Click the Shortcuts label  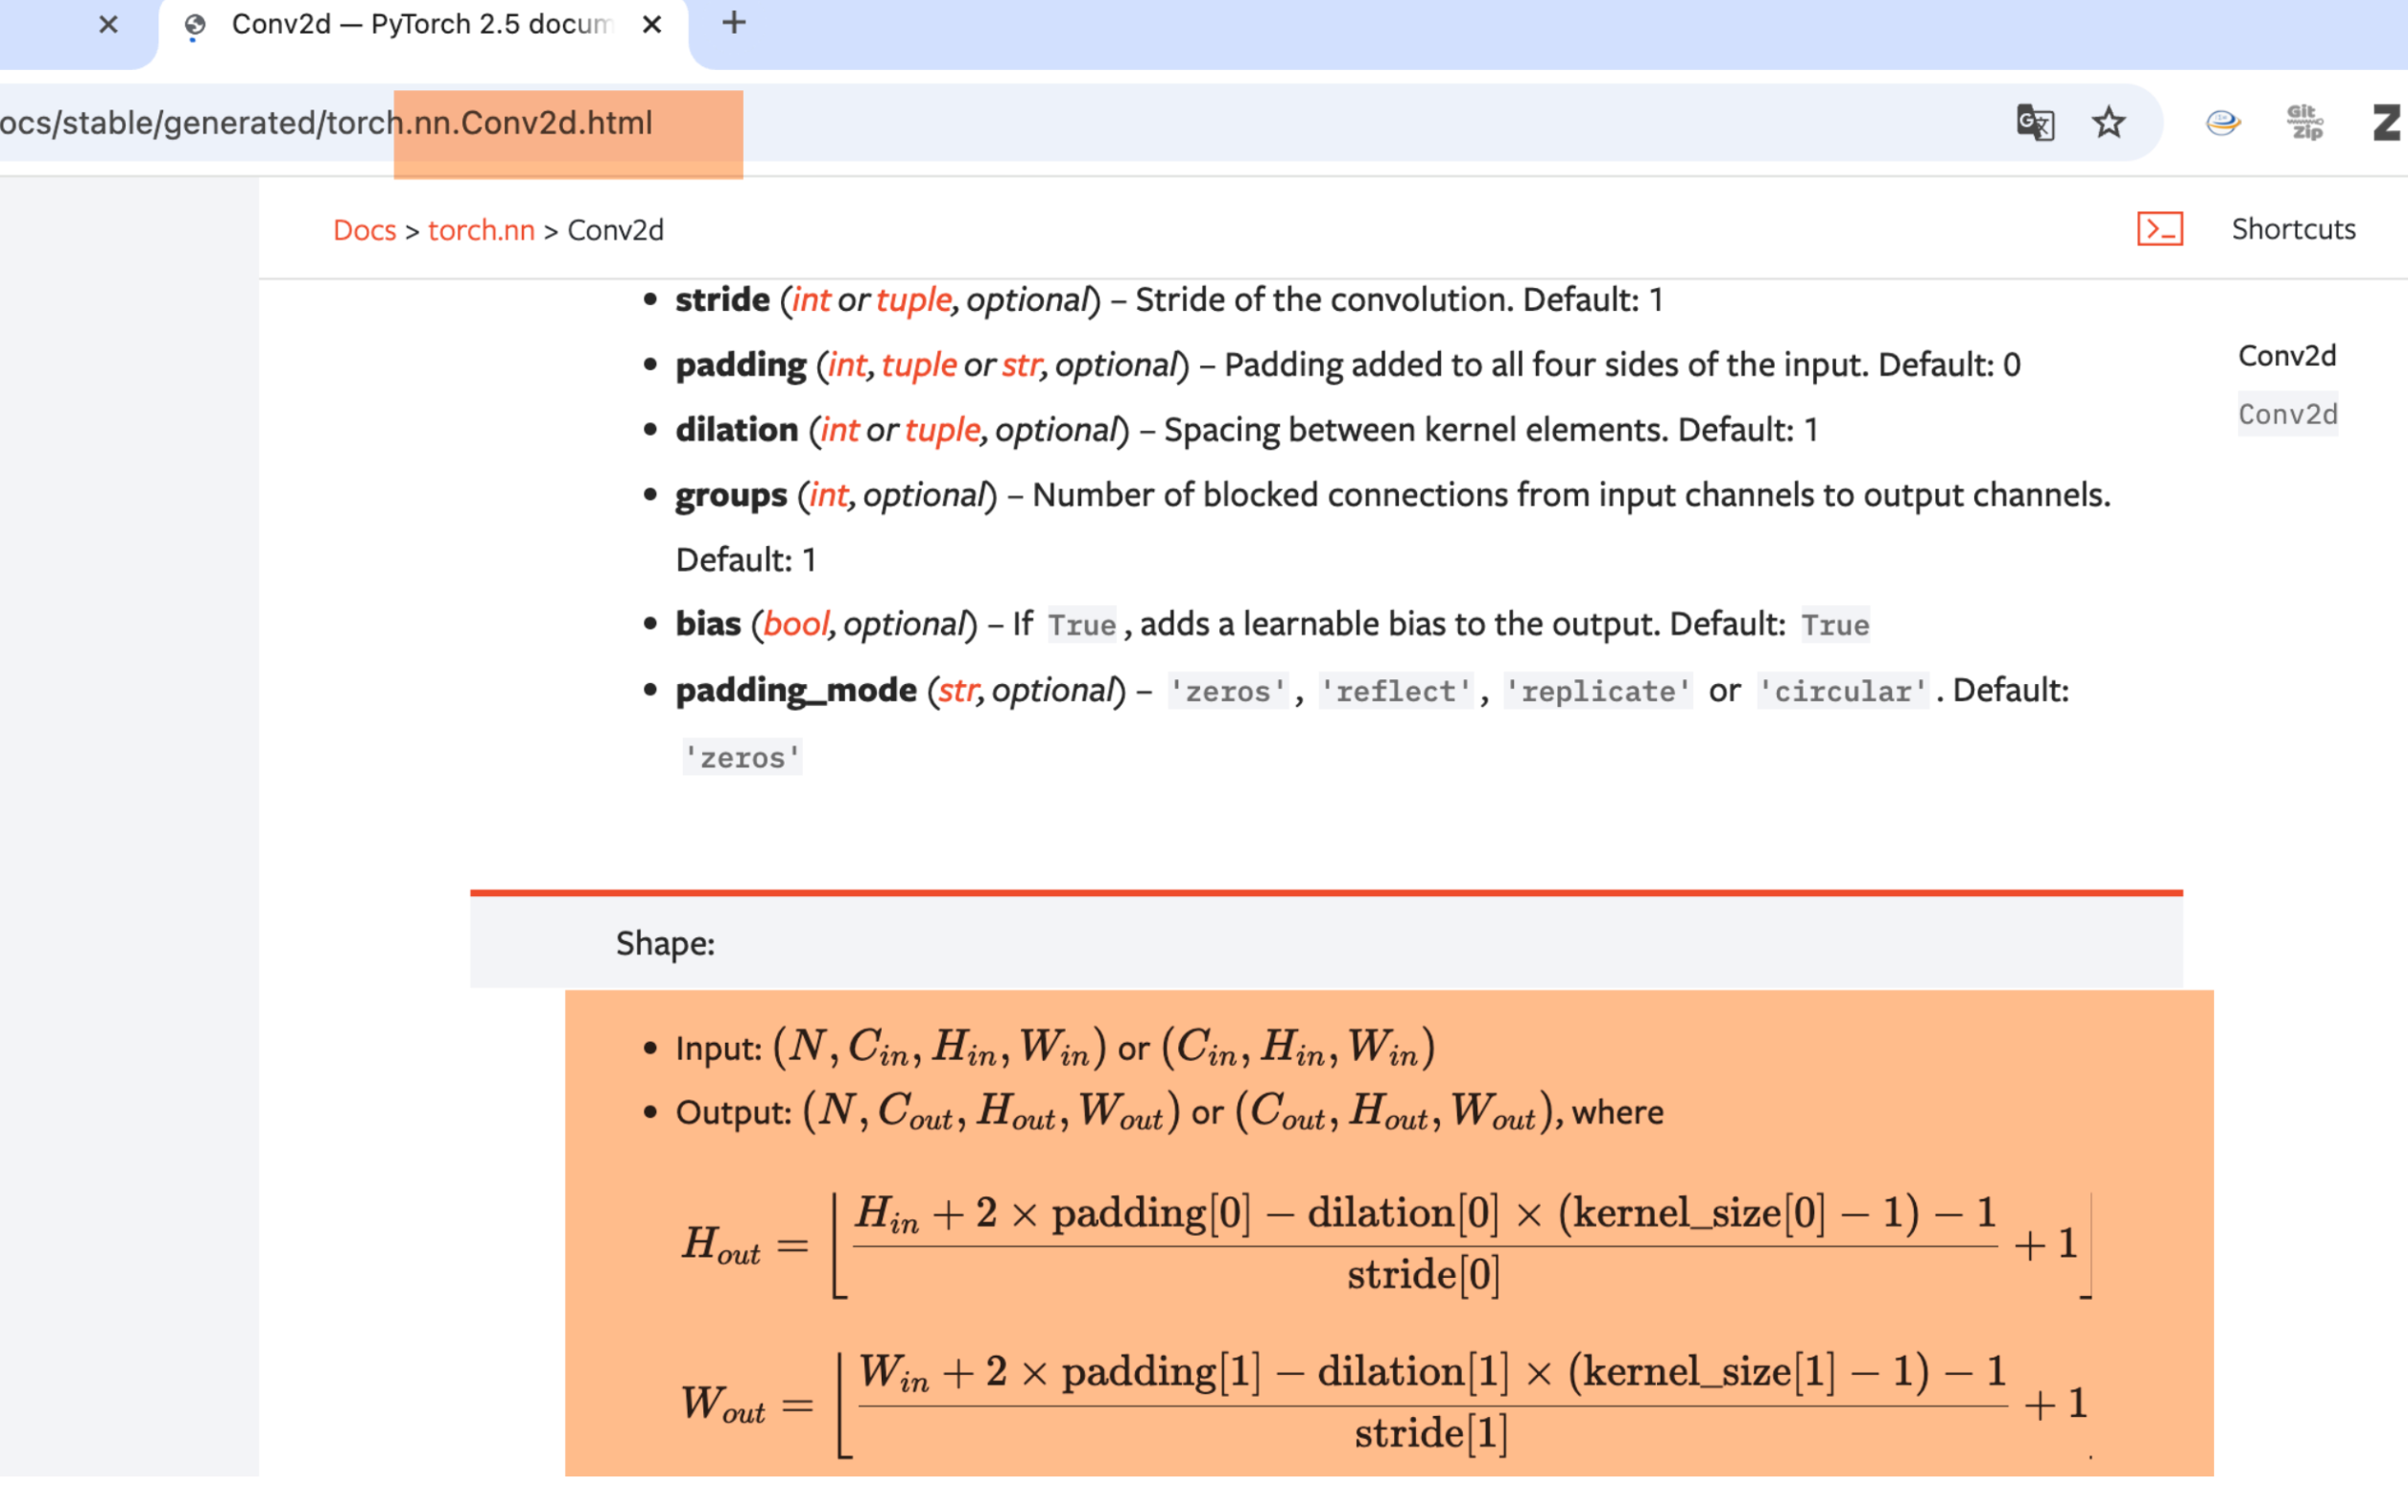pyautogui.click(x=2293, y=229)
